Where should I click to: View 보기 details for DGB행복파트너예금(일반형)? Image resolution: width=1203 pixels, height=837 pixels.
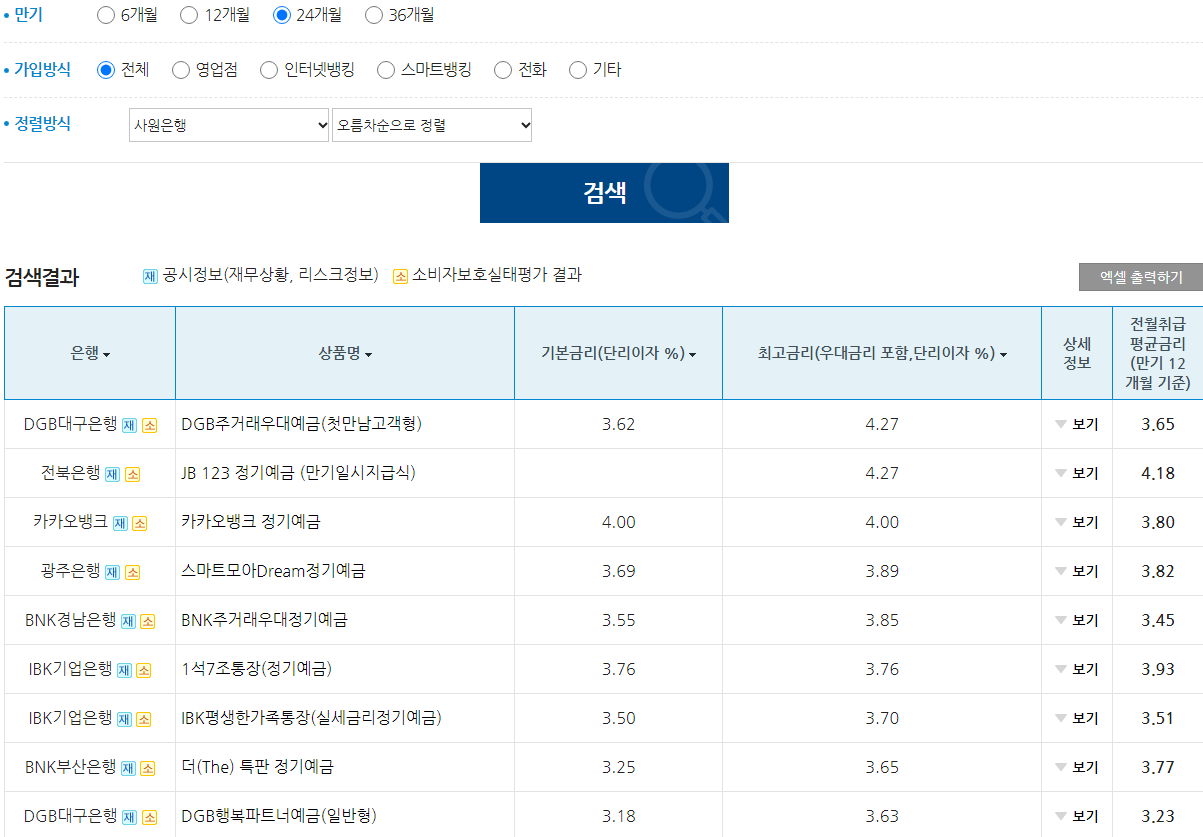pos(1077,816)
